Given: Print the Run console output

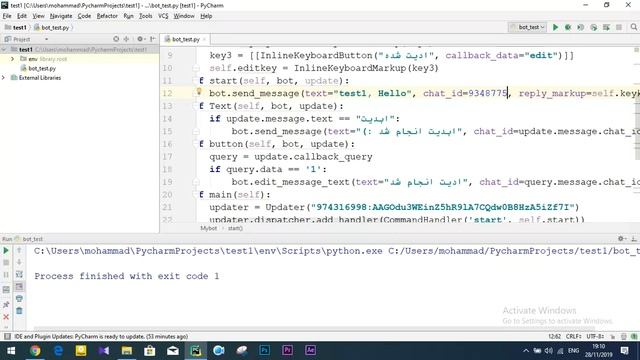Looking at the screenshot, I should click(19, 299).
